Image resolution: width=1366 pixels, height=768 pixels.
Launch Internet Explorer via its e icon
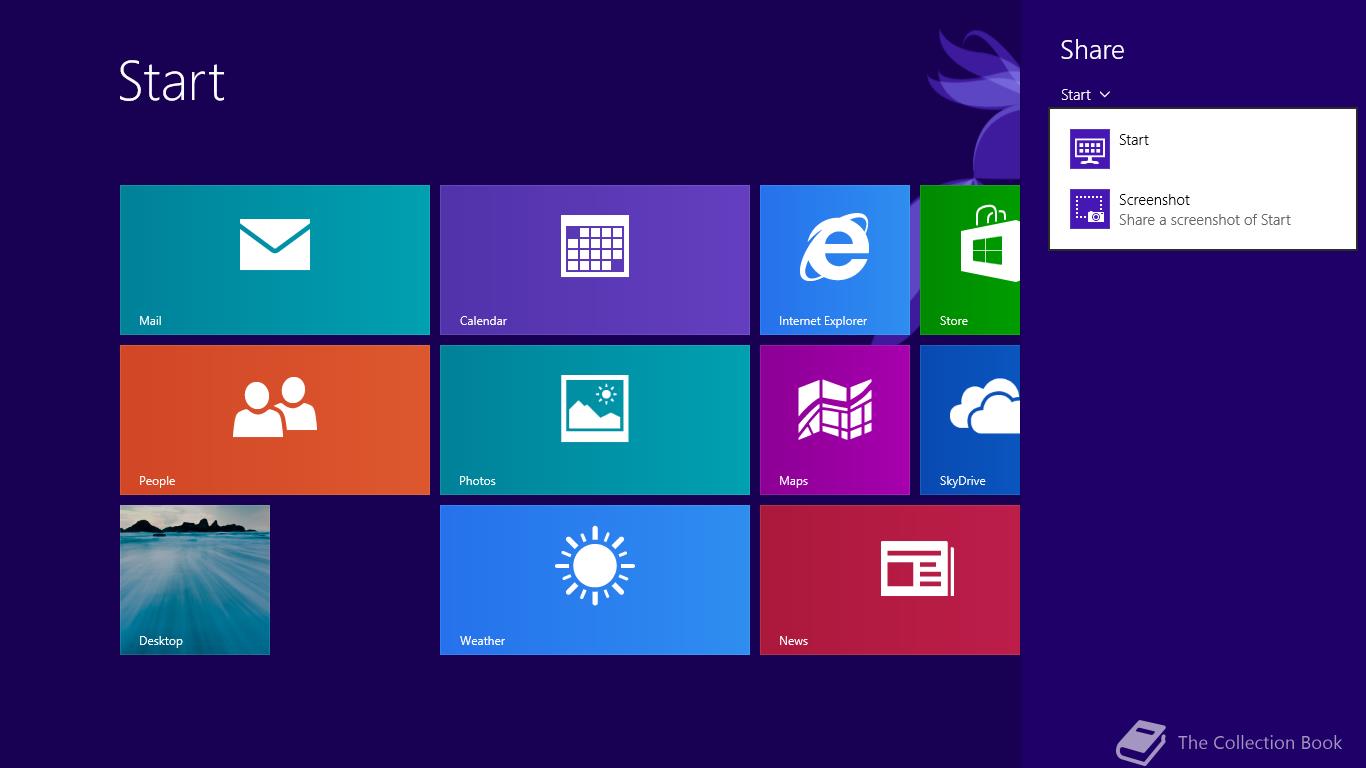click(835, 247)
